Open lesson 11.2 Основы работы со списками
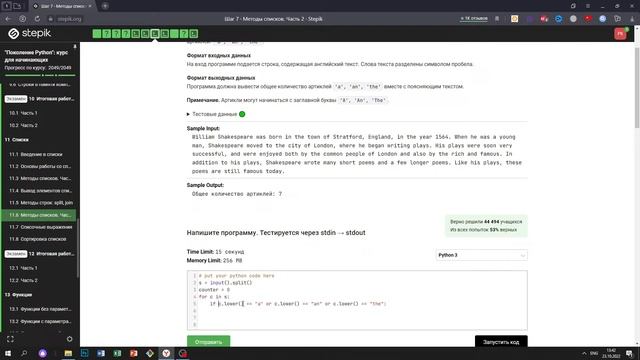This screenshot has height=360, width=640. pyautogui.click(x=40, y=167)
